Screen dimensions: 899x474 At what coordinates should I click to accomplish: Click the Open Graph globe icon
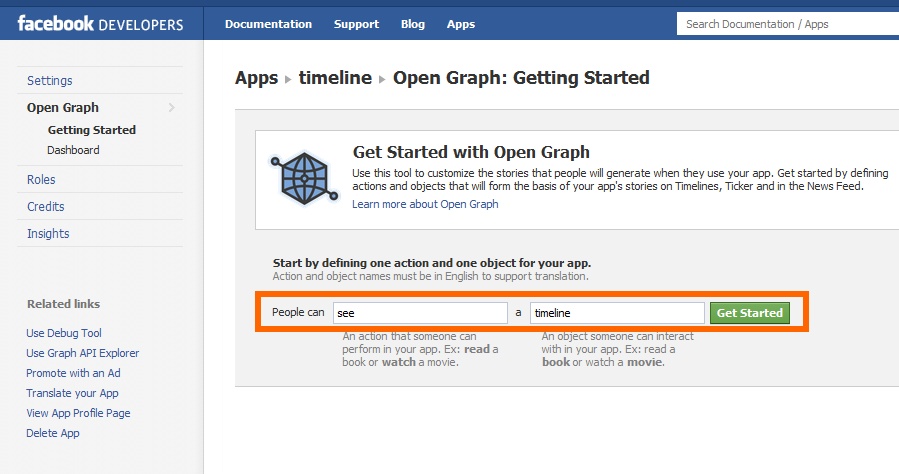tap(304, 178)
